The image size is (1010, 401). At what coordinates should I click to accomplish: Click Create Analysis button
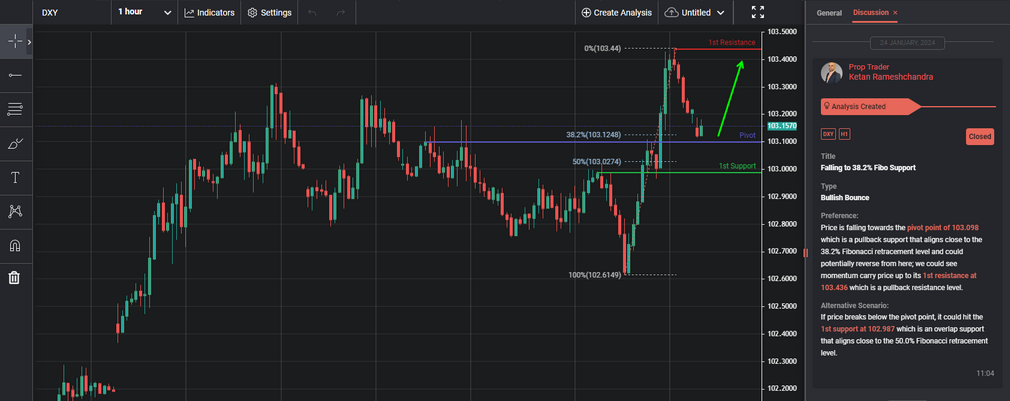pyautogui.click(x=616, y=12)
